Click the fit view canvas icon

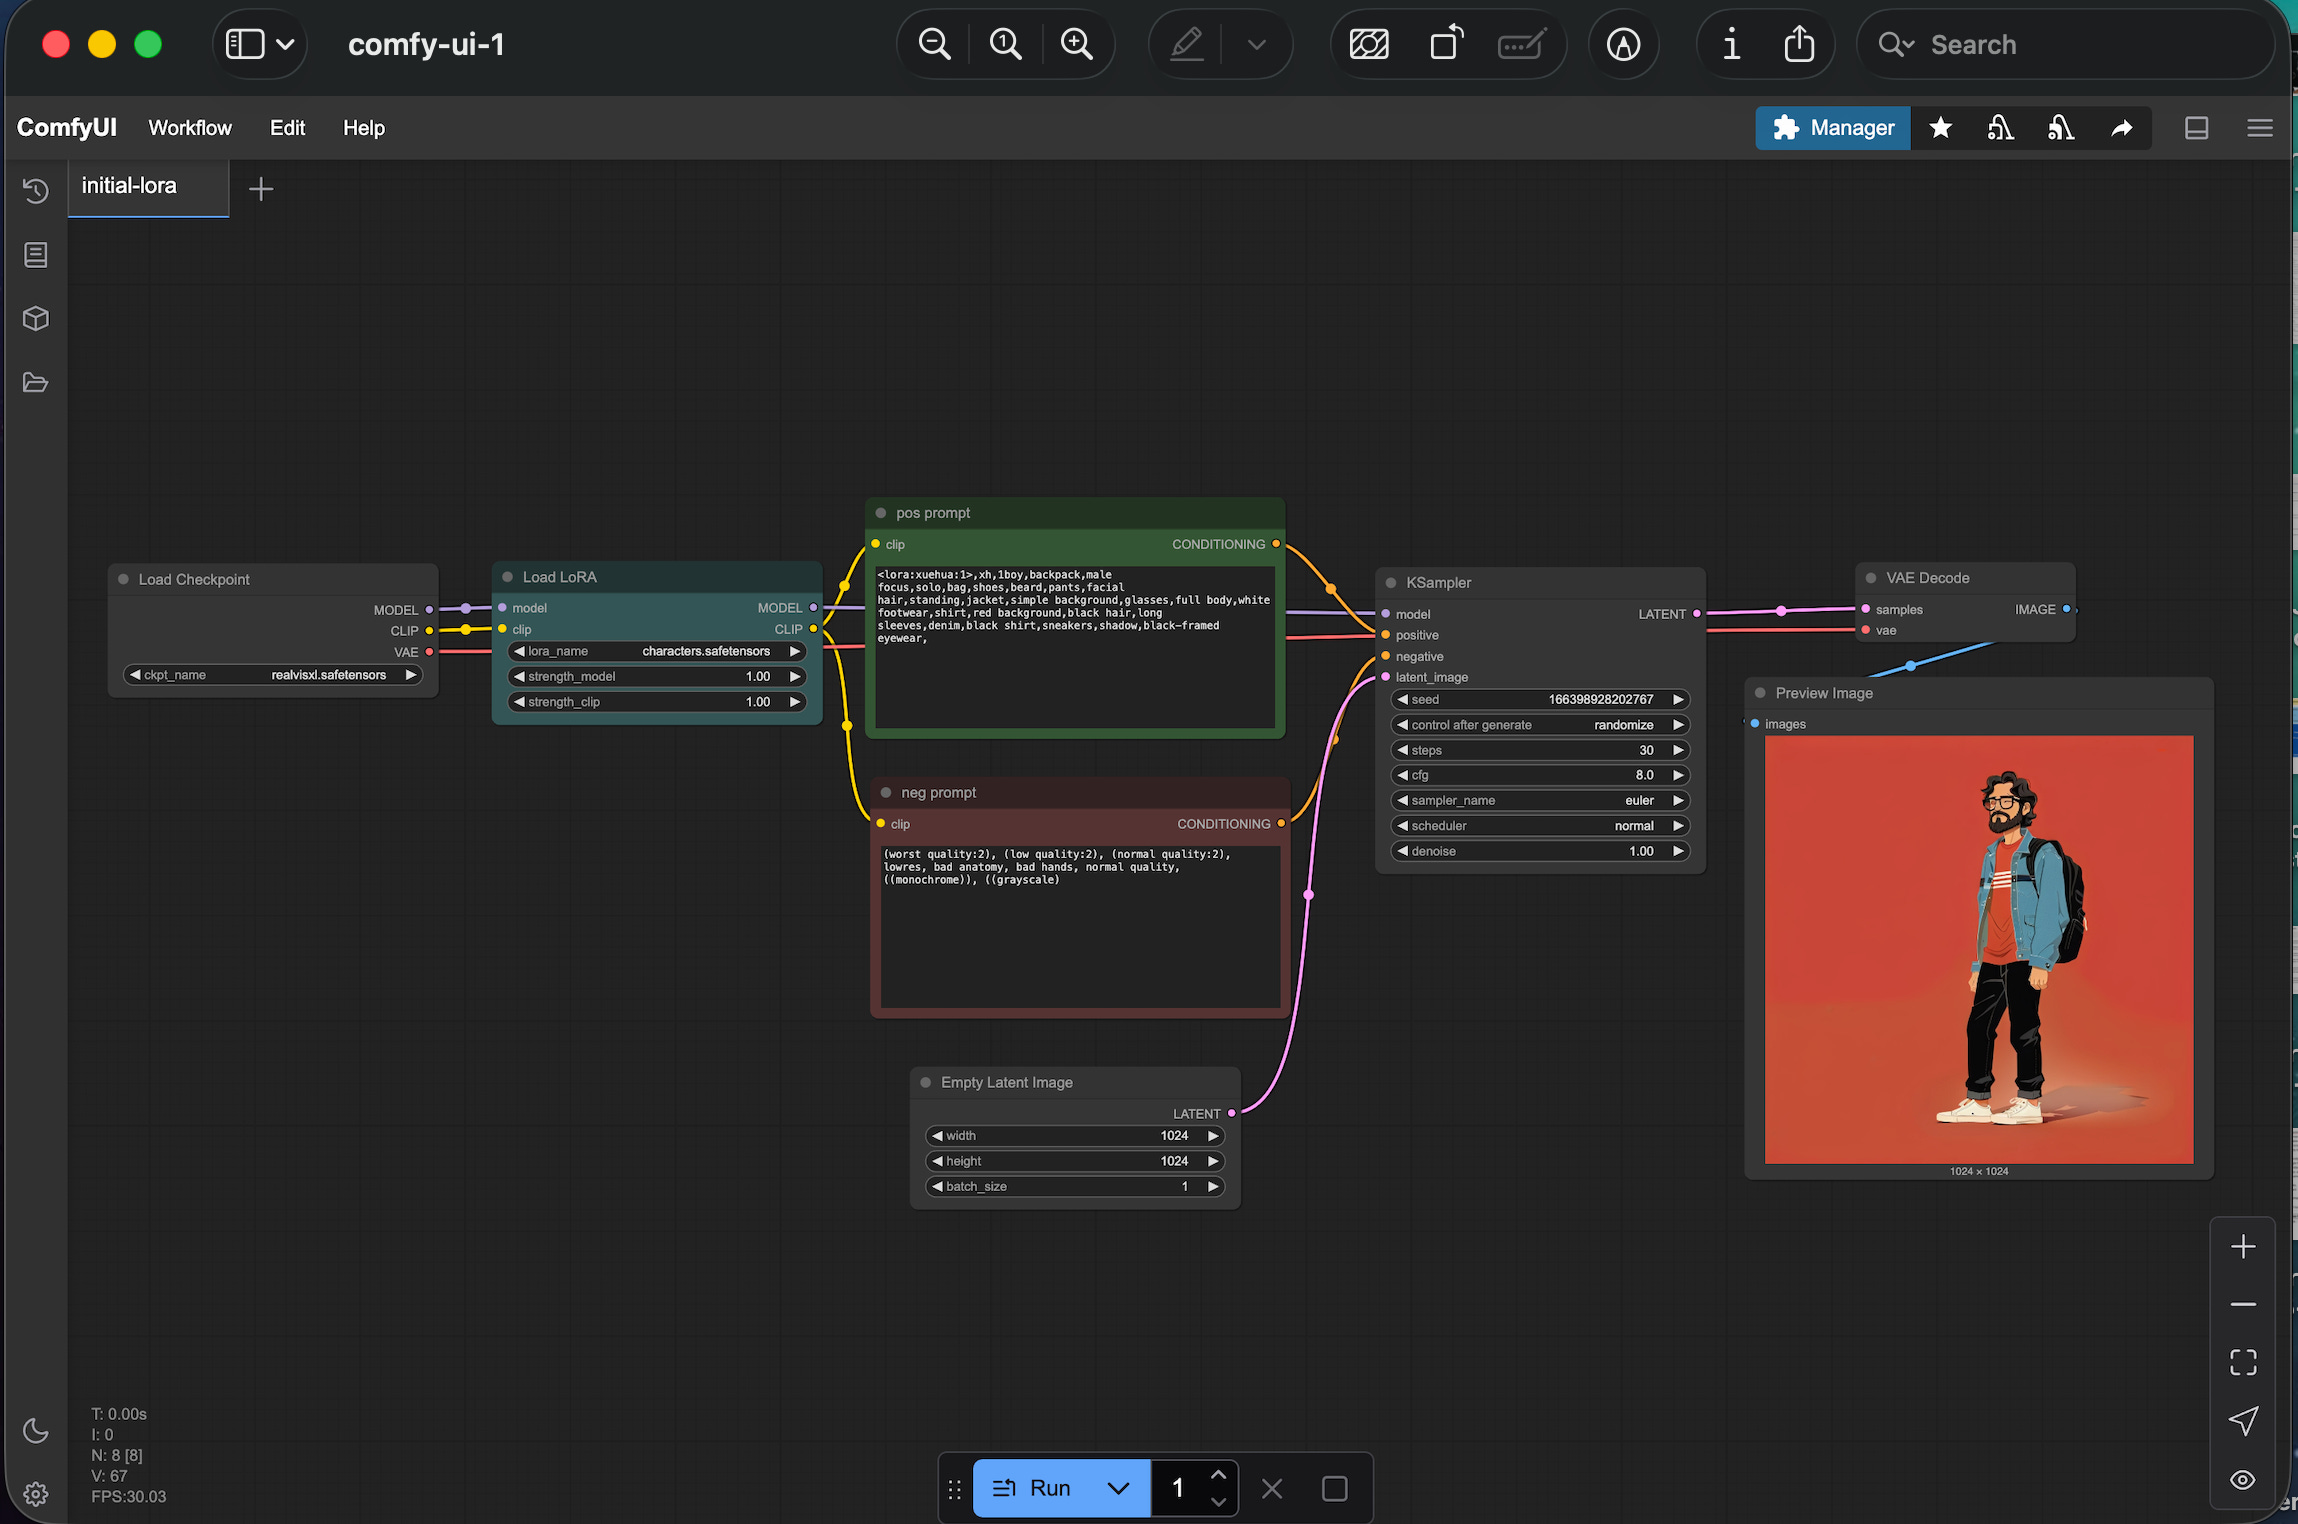[x=2243, y=1362]
